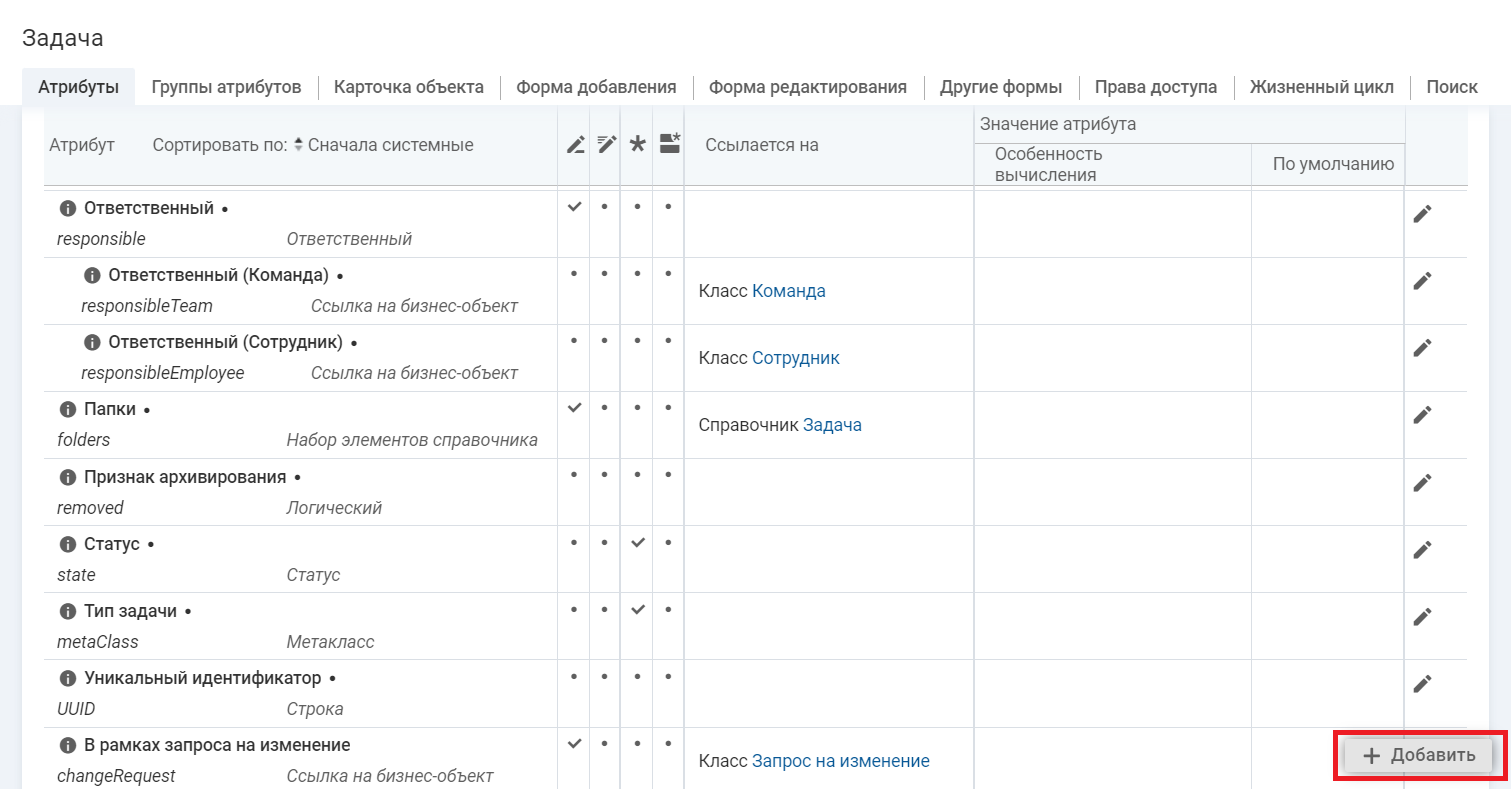
Task: Open the Форма редактирования tab
Action: point(807,87)
